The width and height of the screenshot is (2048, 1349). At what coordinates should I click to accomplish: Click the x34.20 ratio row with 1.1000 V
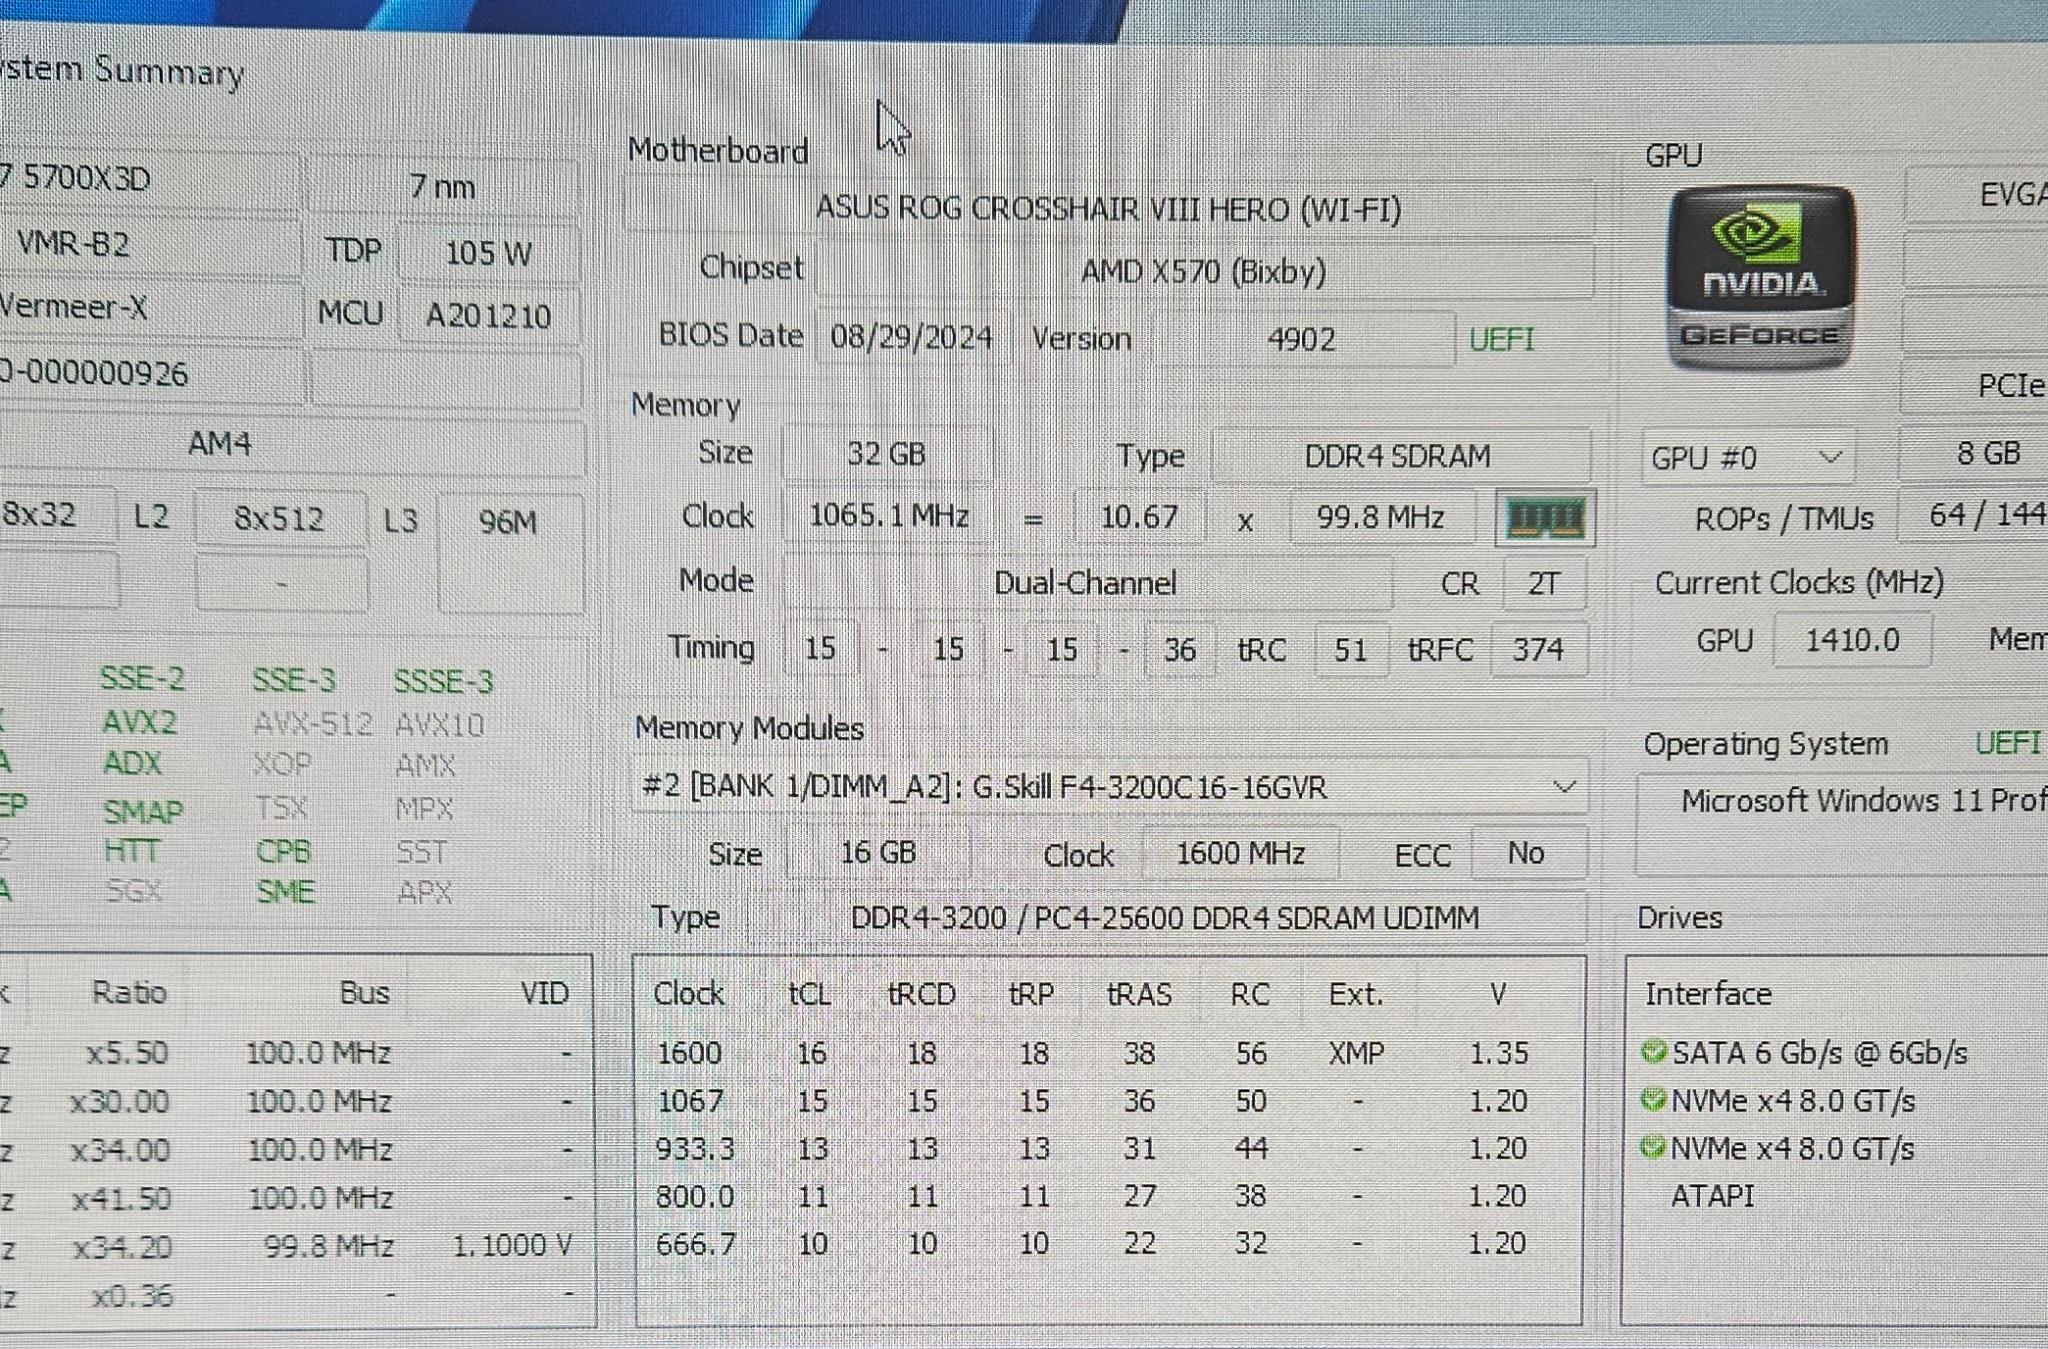click(290, 1246)
